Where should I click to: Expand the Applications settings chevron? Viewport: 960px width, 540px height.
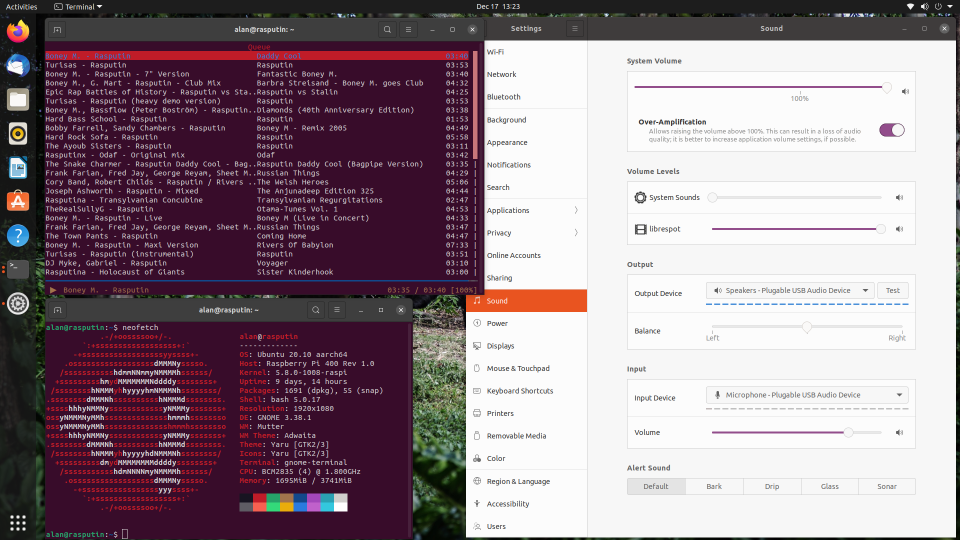coord(576,210)
